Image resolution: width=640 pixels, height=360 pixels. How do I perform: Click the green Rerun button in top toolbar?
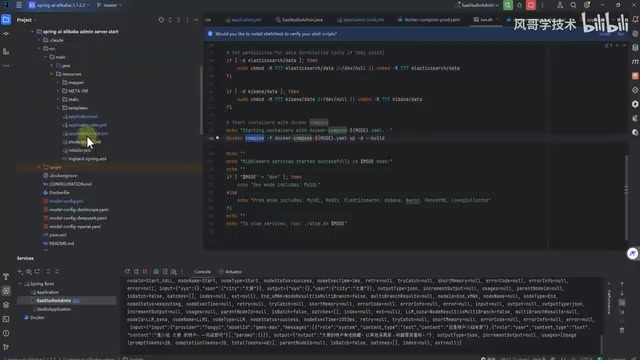[x=508, y=5]
